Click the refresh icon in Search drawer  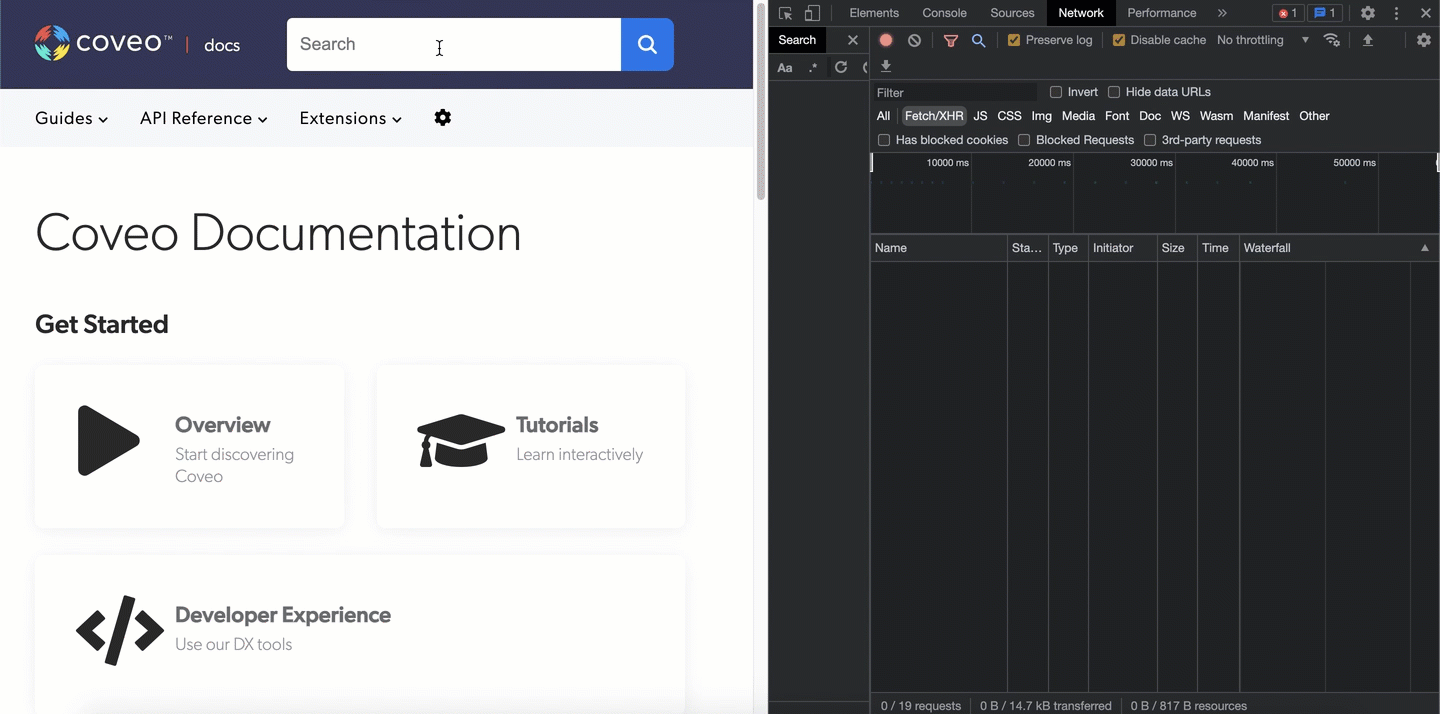(x=841, y=67)
